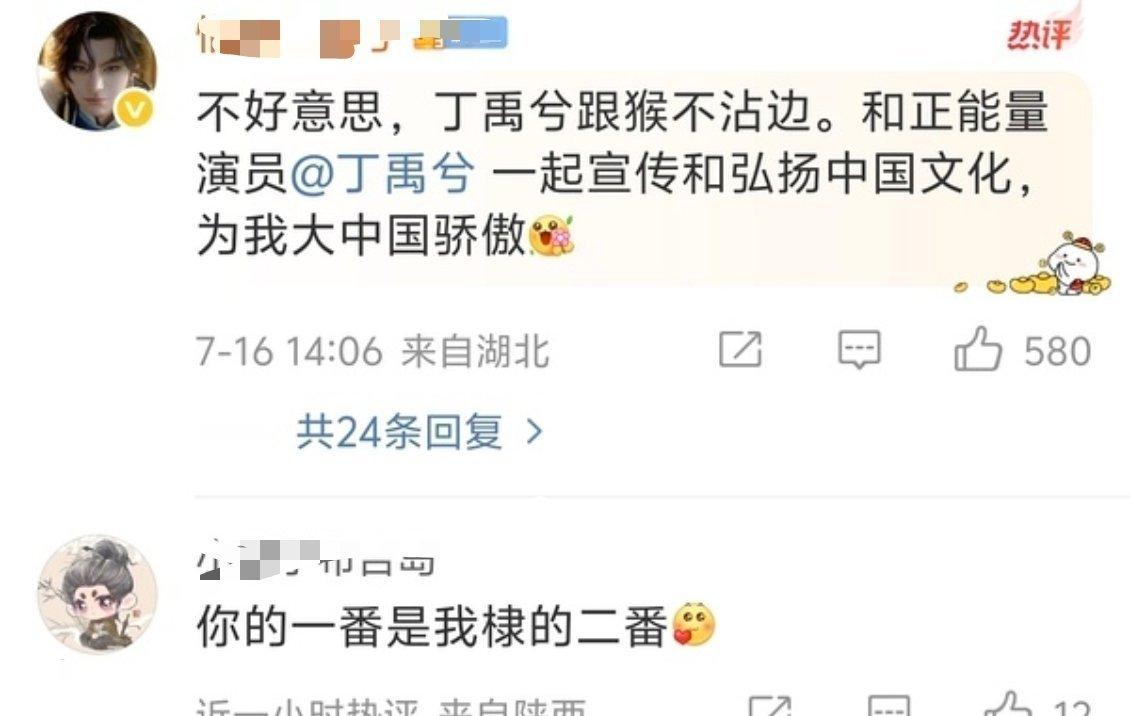The height and width of the screenshot is (716, 1130).
Task: Tap the comment text 你的一番是我棣的二番
Action: (x=432, y=625)
